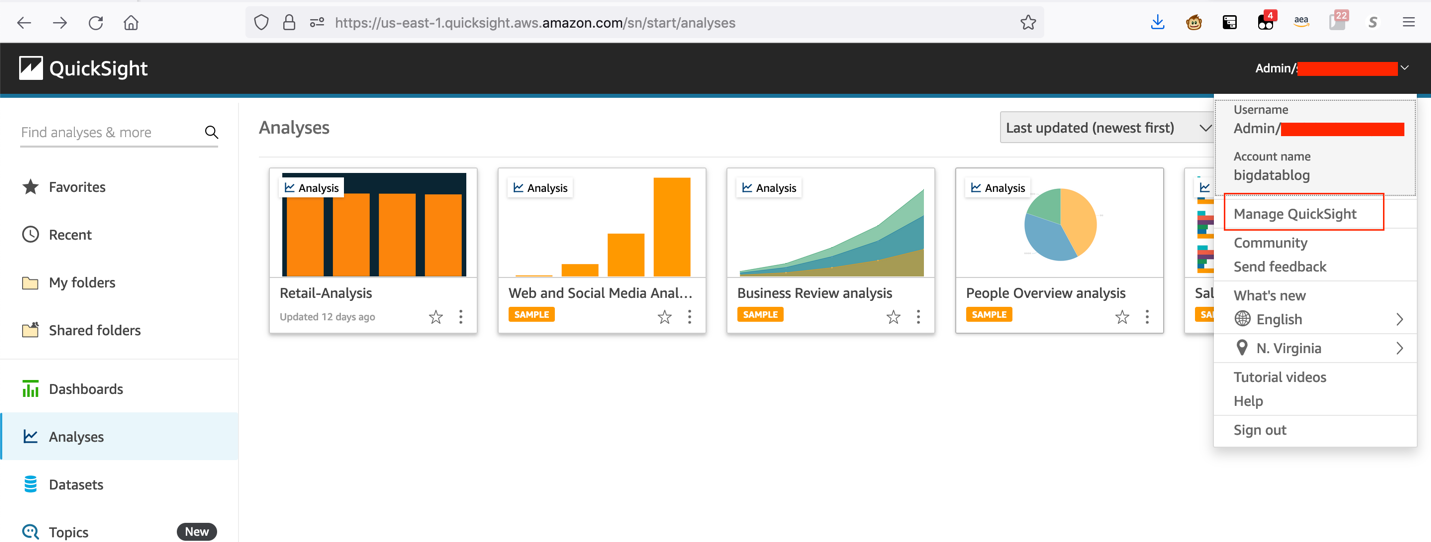Click the SAMPLE badge on People Overview card
Image resolution: width=1431 pixels, height=542 pixels.
click(x=989, y=314)
